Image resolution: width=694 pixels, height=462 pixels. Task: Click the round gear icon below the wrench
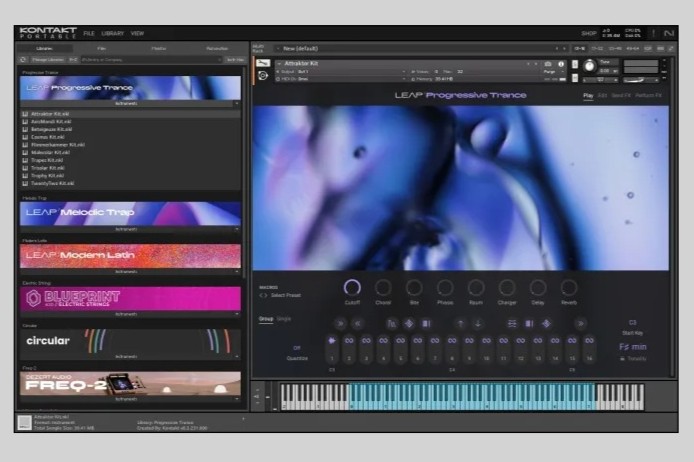pyautogui.click(x=263, y=75)
